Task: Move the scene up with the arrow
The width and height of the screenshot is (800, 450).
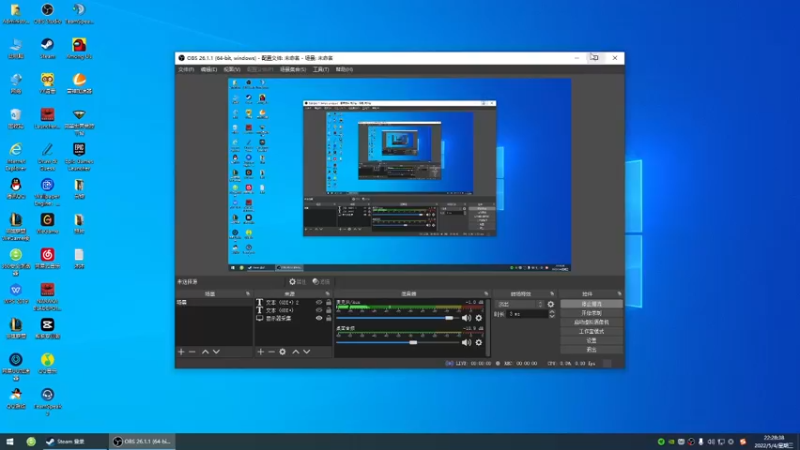Action: point(205,352)
